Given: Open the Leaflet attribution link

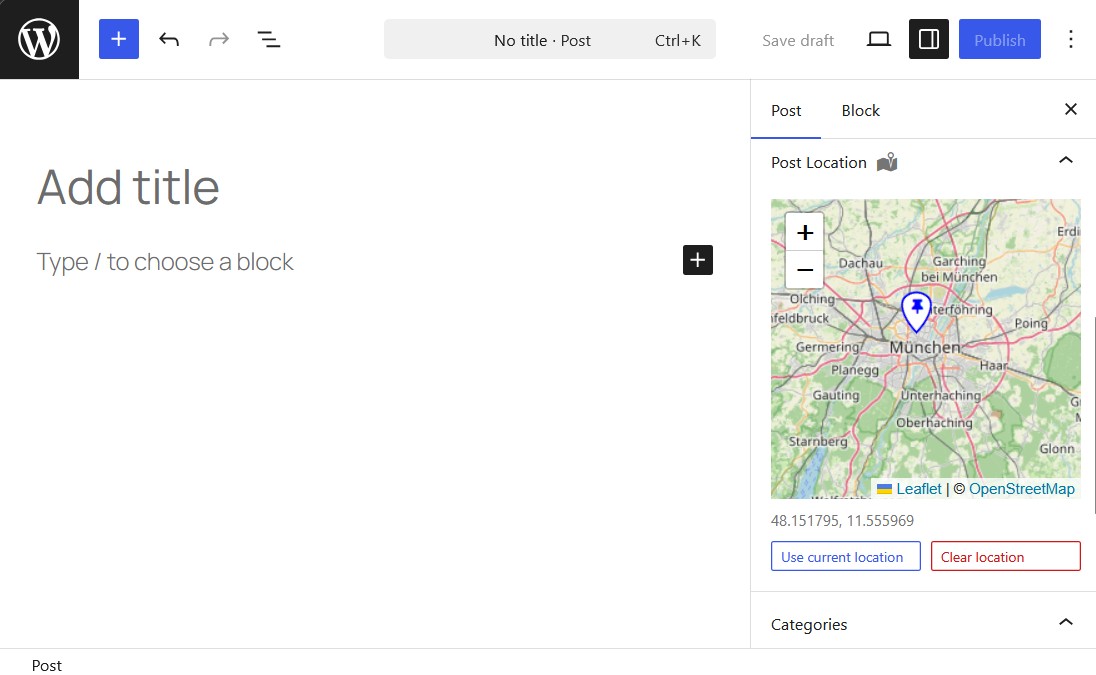Looking at the screenshot, I should click(918, 489).
